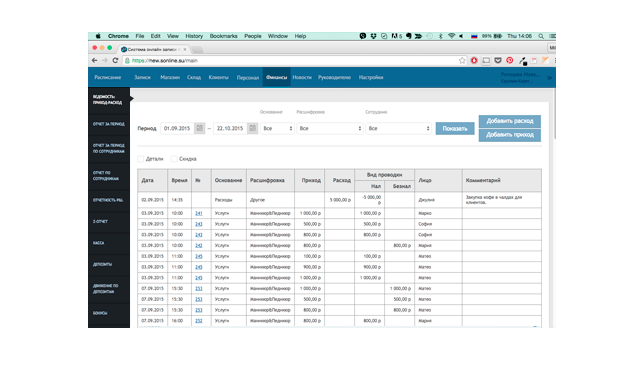The width and height of the screenshot is (640, 367).
Task: Close the browser tab
Action: (185, 49)
